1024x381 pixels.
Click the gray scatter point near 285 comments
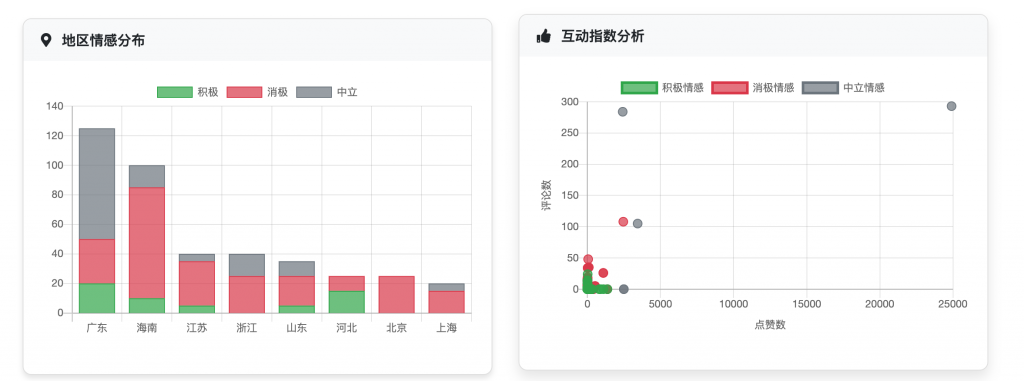coord(622,112)
